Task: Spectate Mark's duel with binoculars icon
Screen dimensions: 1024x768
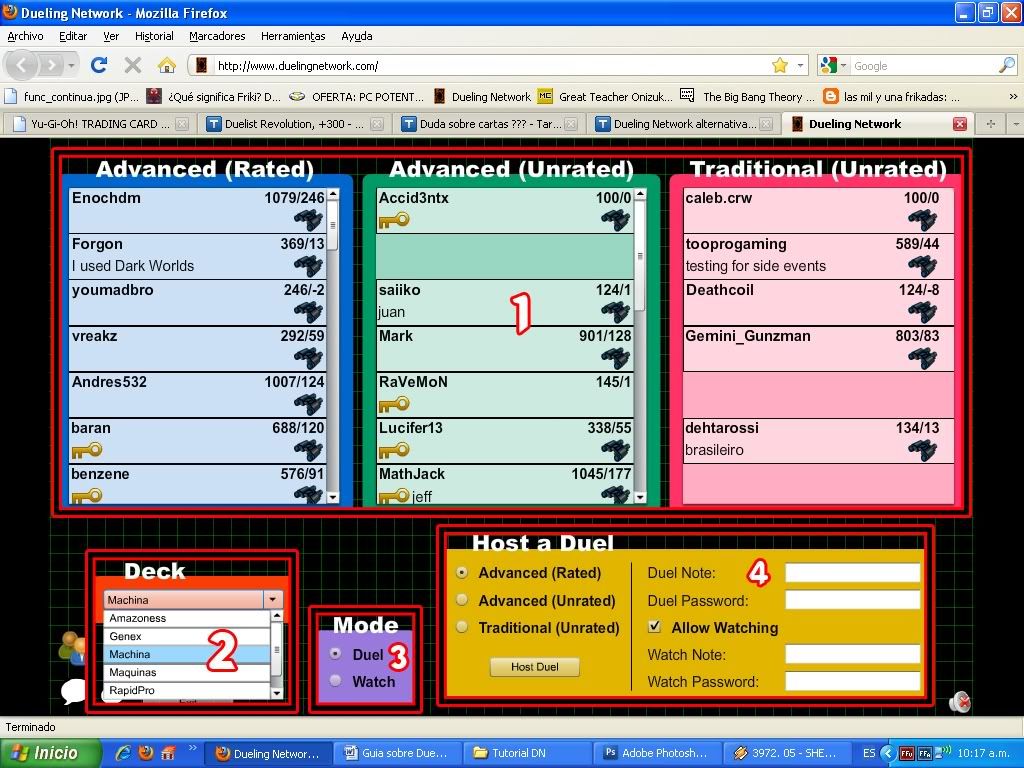Action: [x=615, y=358]
